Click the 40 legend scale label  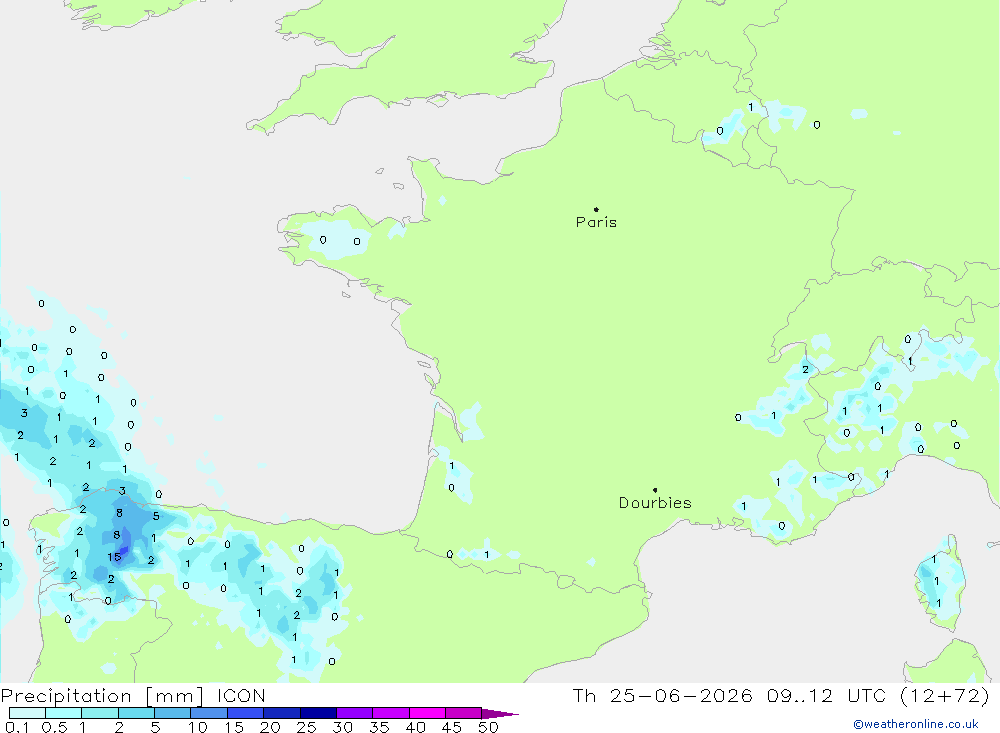tap(415, 727)
